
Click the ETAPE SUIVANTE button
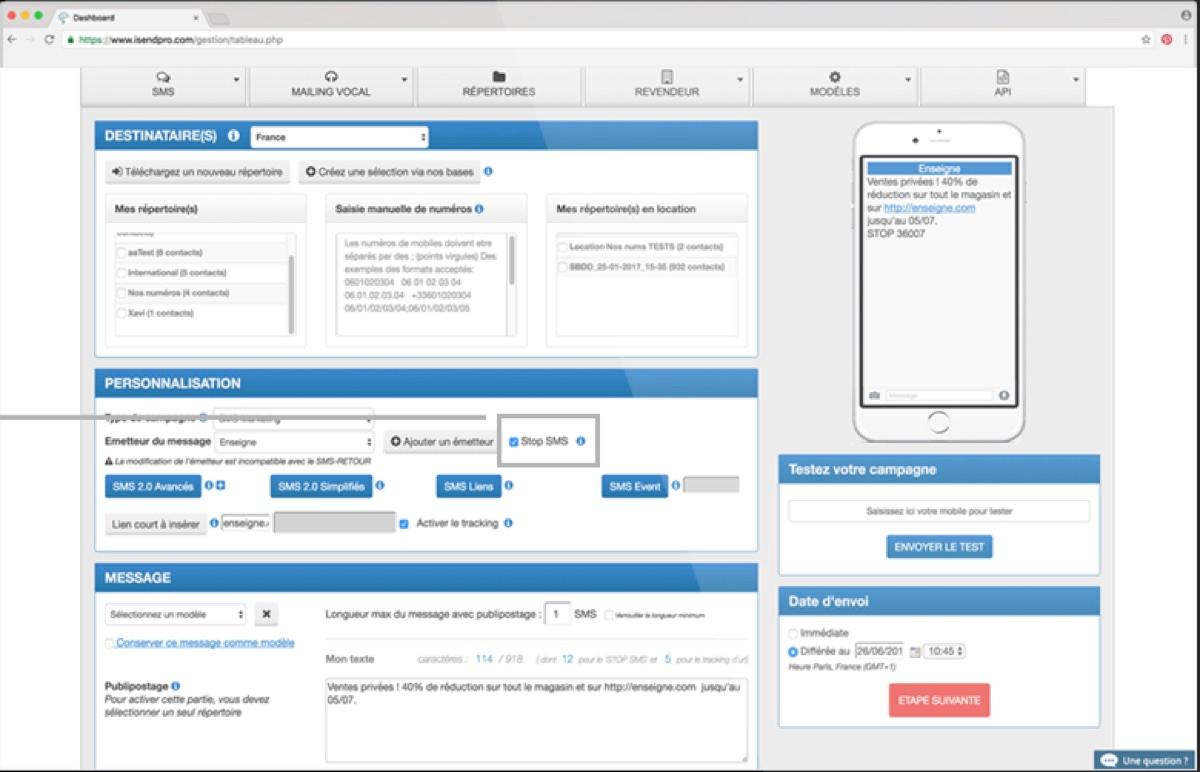tap(938, 701)
